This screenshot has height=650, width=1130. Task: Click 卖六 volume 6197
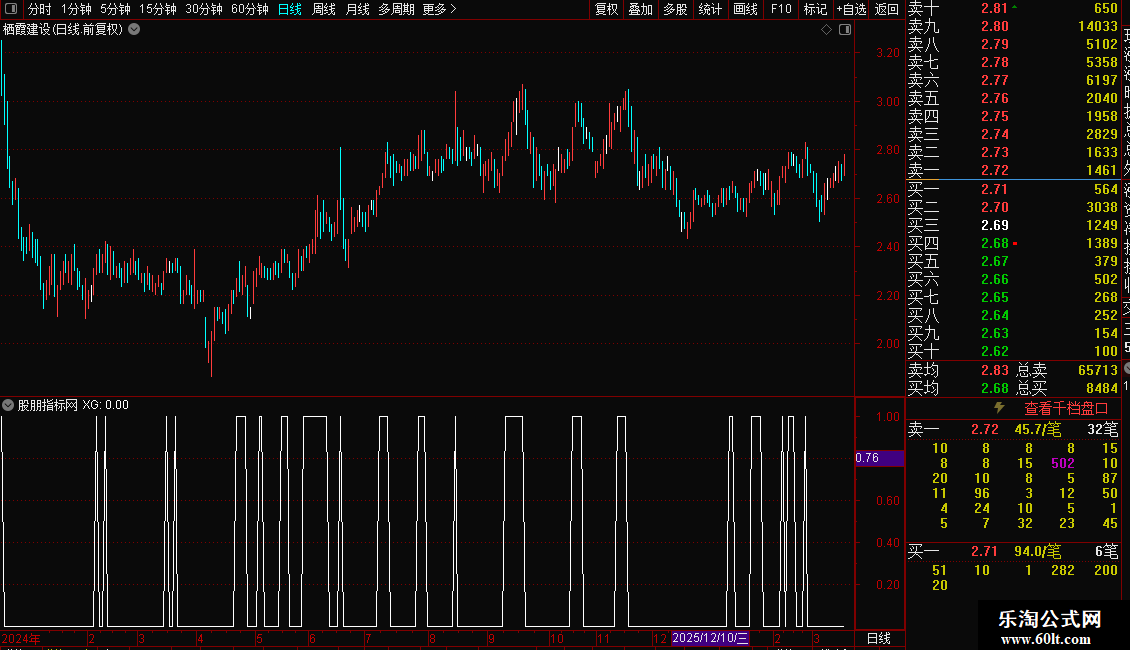pyautogui.click(x=1102, y=80)
